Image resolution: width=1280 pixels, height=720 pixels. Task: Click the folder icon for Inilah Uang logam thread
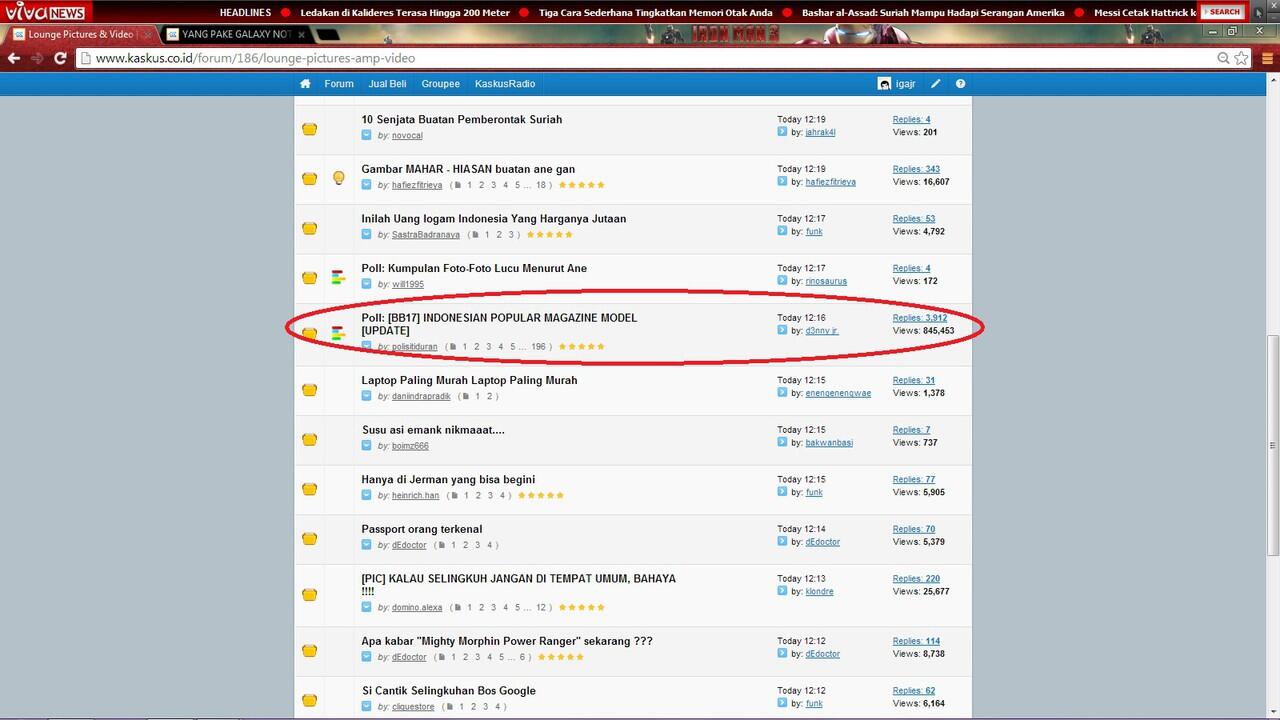(310, 228)
